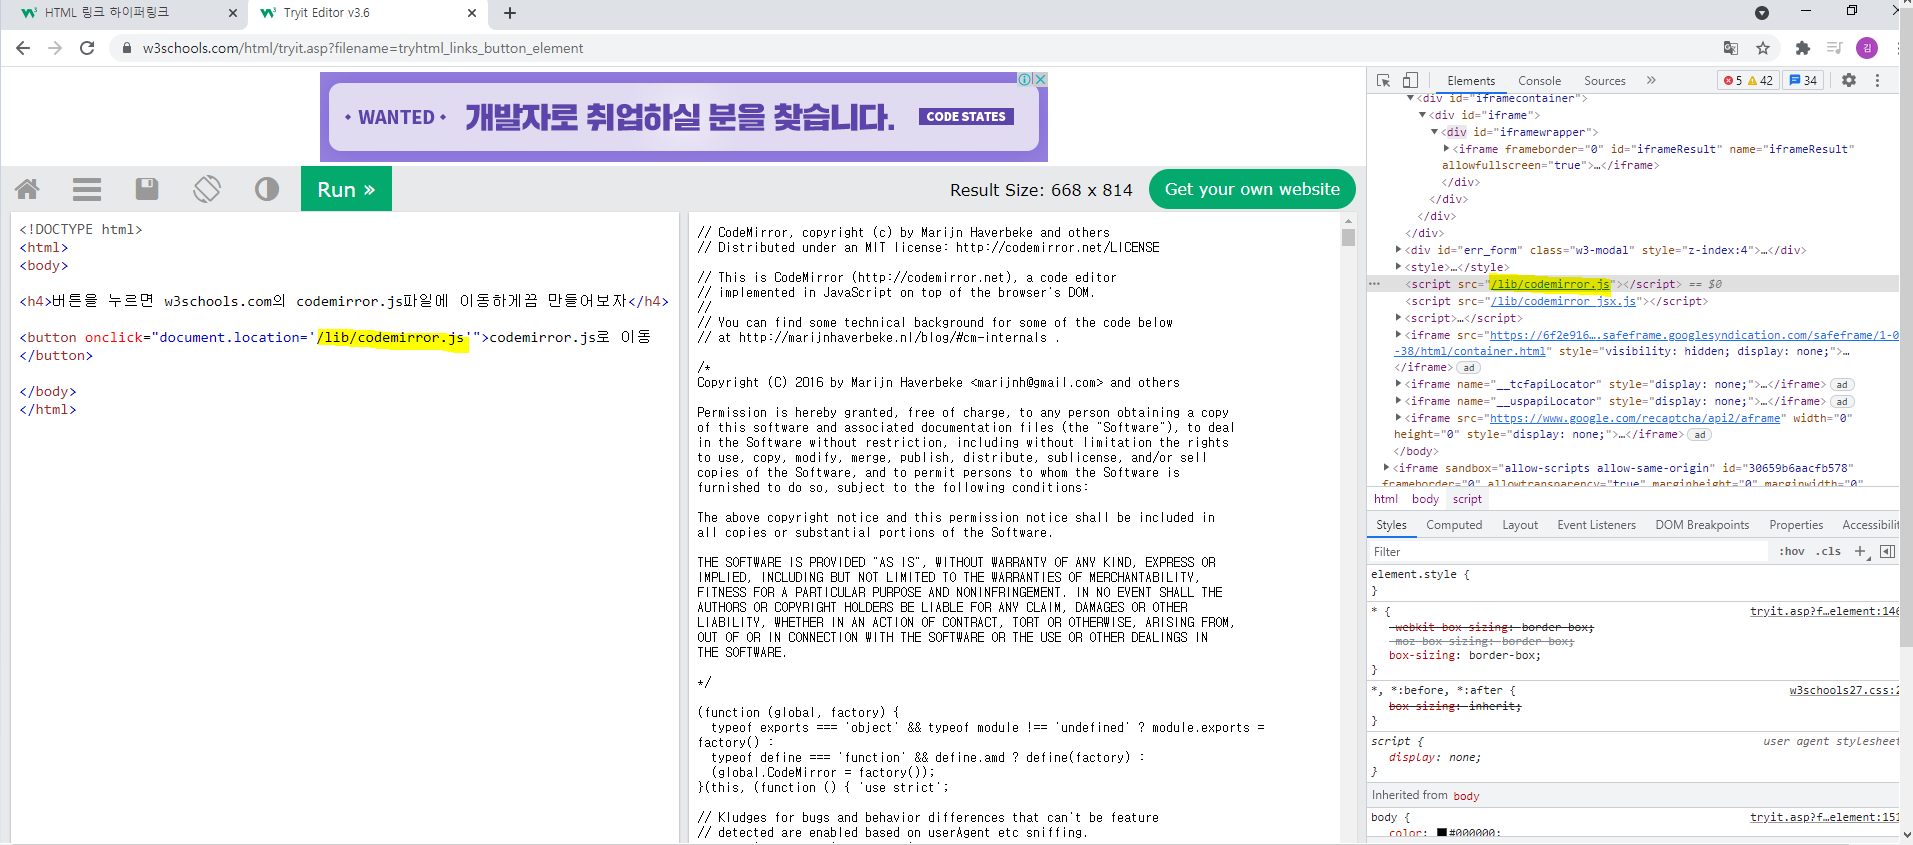Collapse the div id iframe node

(x=1422, y=115)
